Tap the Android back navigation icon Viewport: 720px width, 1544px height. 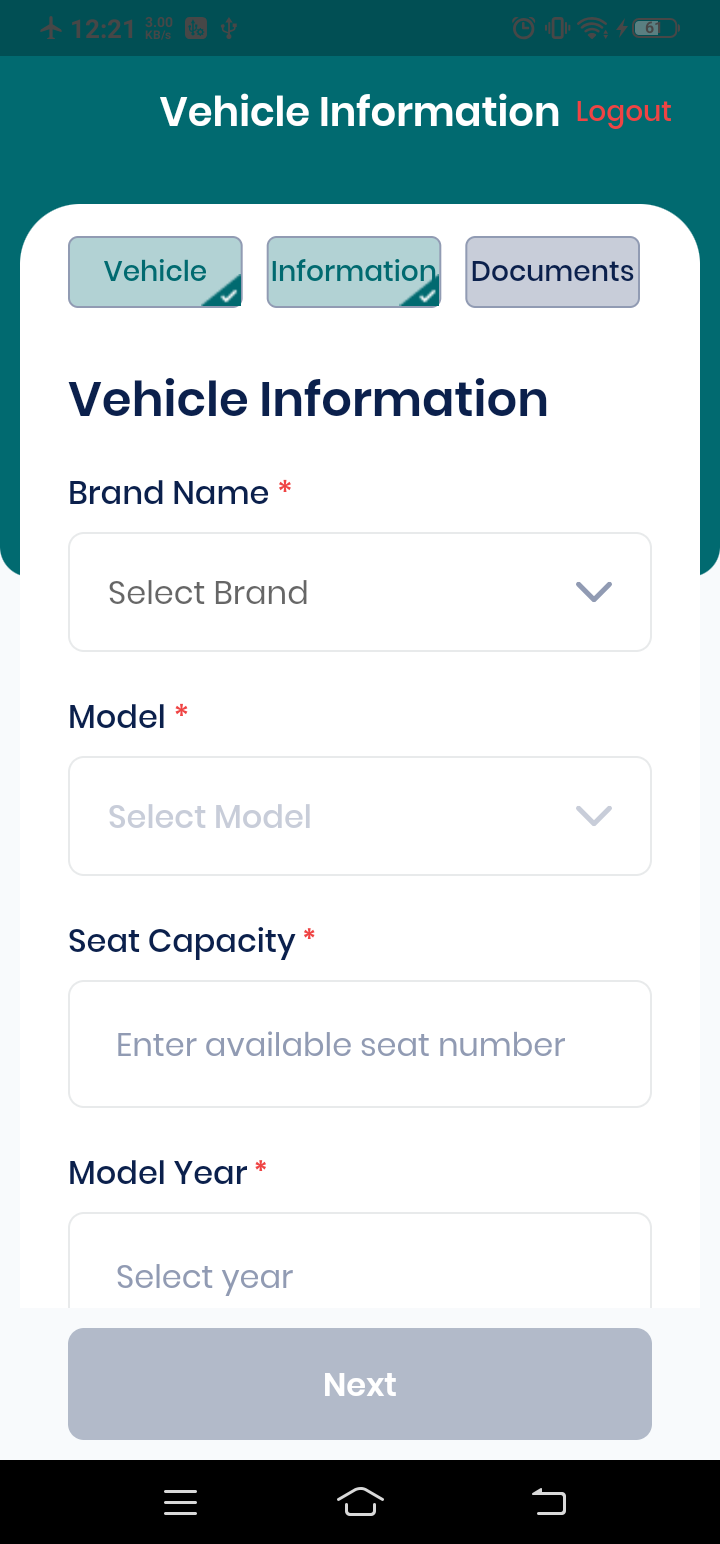coord(549,1502)
